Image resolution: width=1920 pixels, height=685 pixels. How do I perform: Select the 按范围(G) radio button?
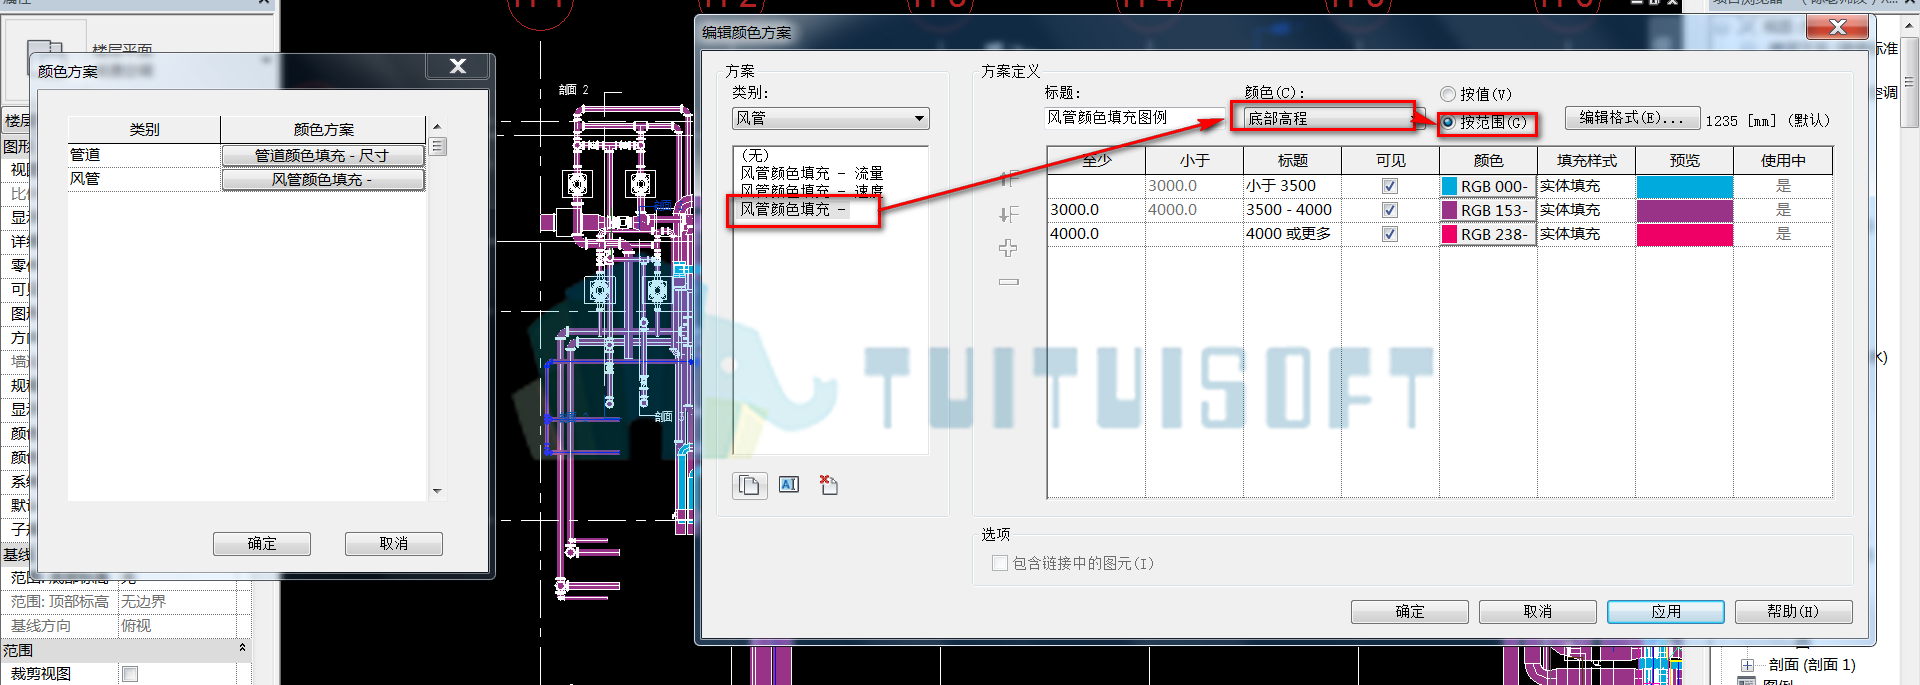[1447, 122]
